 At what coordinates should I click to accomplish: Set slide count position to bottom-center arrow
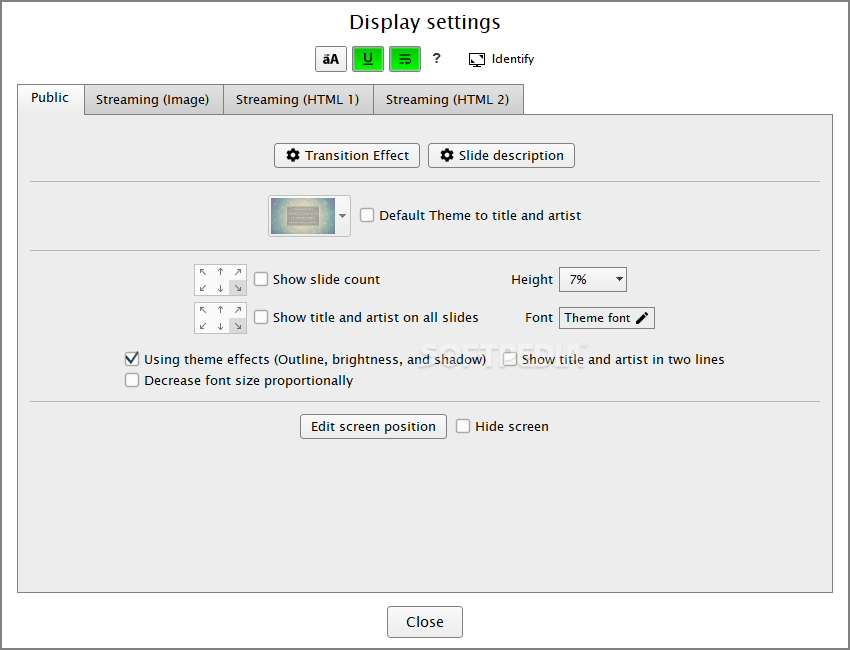pyautogui.click(x=221, y=288)
